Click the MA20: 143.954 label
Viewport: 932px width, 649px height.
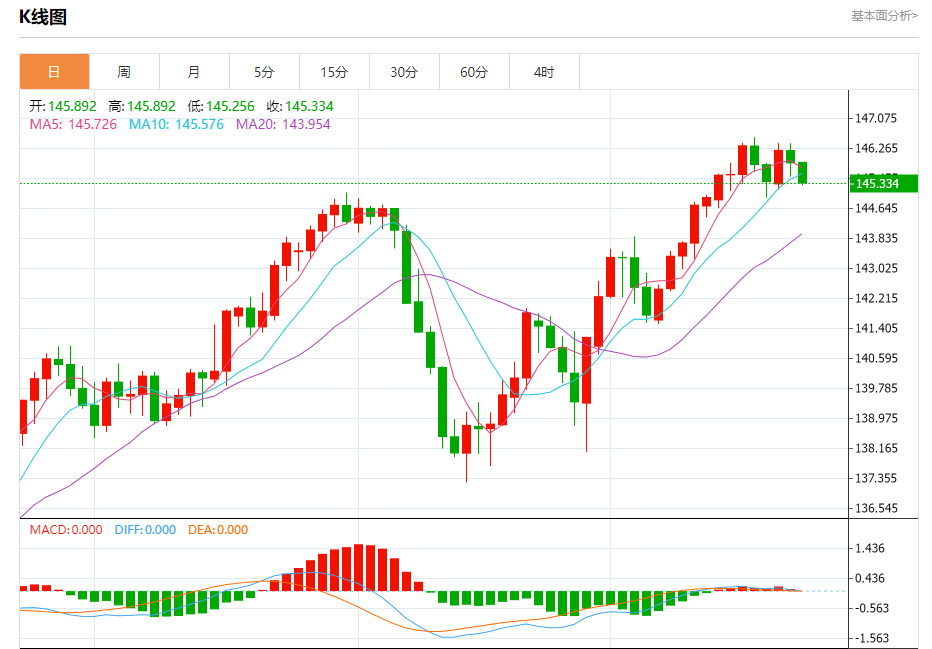283,124
